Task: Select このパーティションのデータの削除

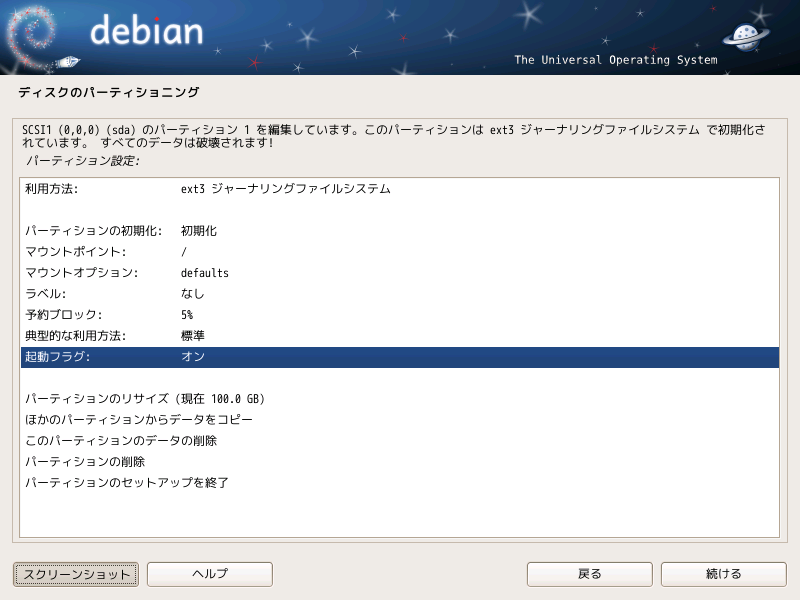Action: [400, 441]
